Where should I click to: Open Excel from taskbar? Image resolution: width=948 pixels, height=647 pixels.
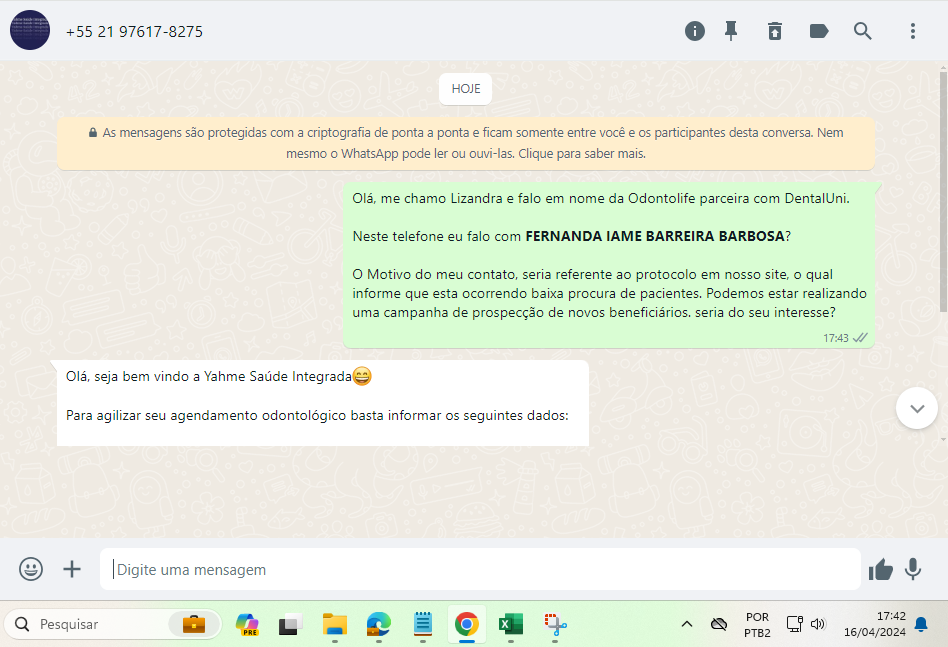coord(511,624)
